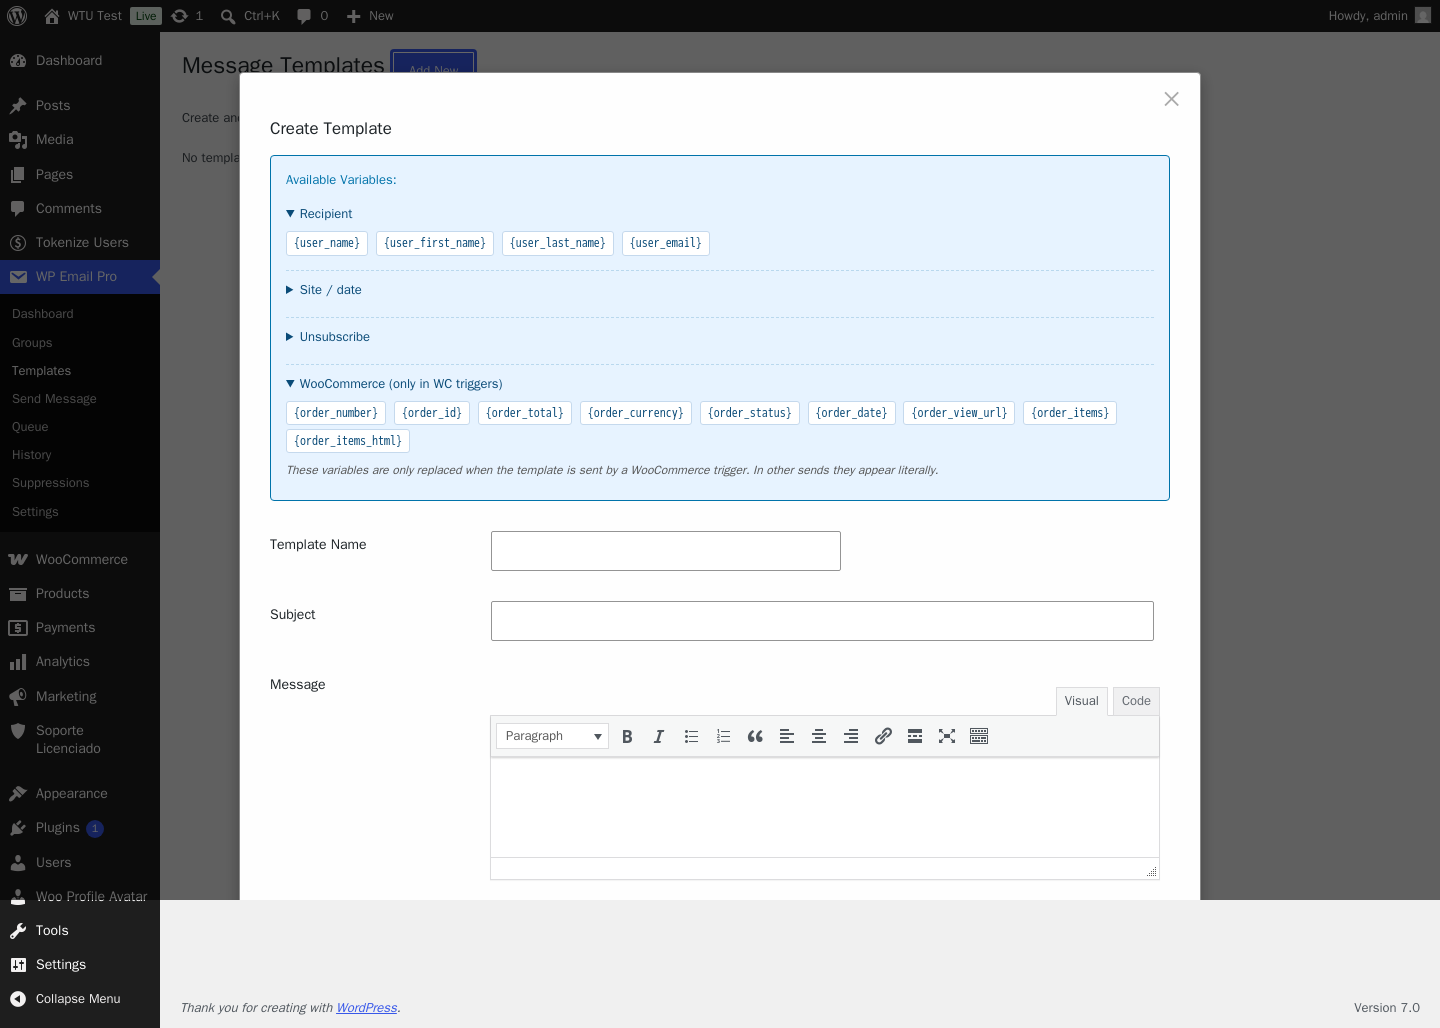Insert or edit link icon
This screenshot has height=1028, width=1440.
pos(883,736)
